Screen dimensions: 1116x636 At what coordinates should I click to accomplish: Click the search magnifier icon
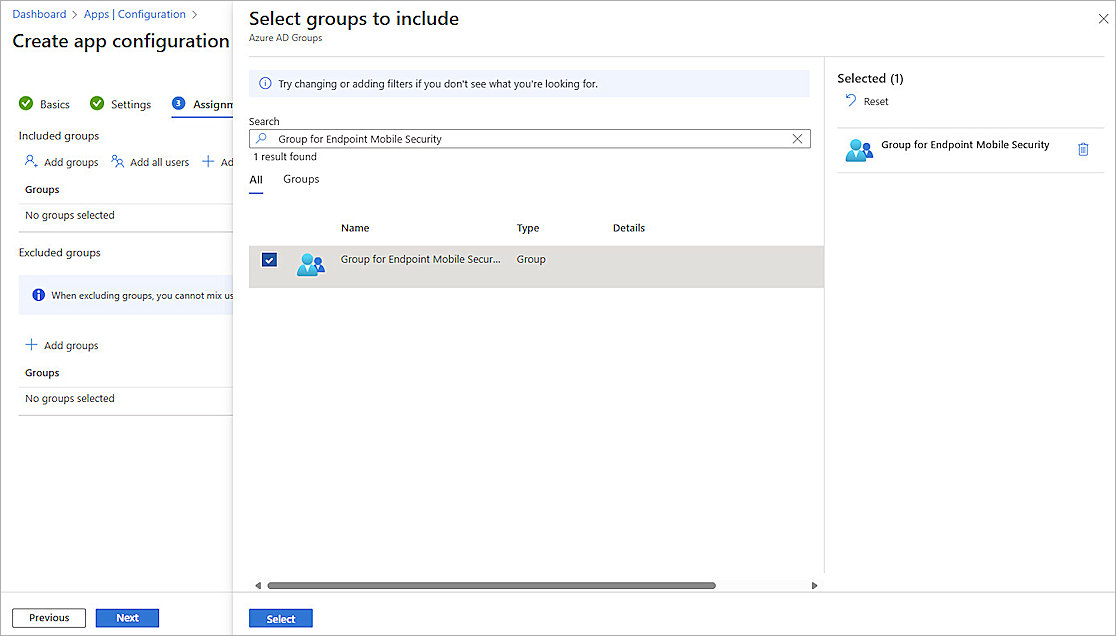click(x=262, y=139)
